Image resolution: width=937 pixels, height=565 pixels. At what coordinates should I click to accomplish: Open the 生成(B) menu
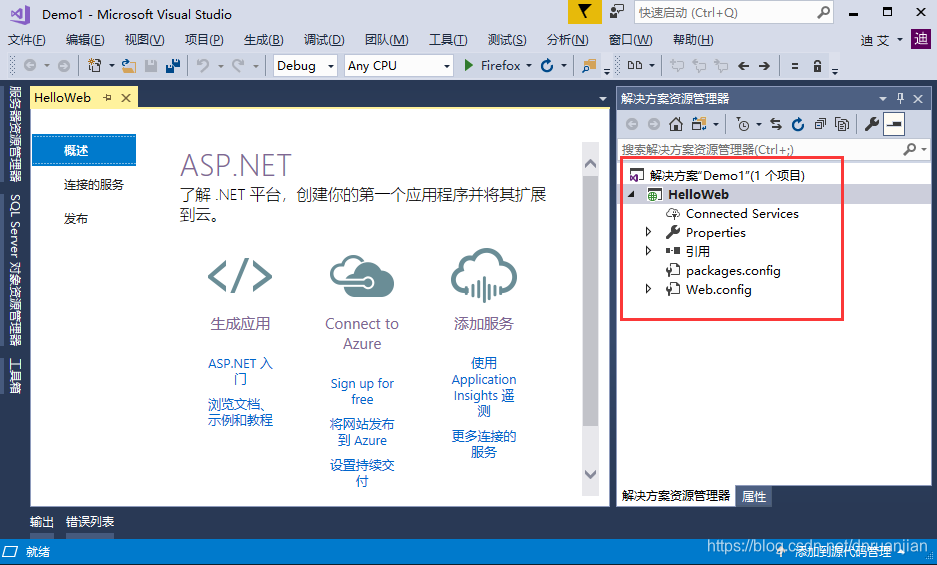[x=264, y=40]
